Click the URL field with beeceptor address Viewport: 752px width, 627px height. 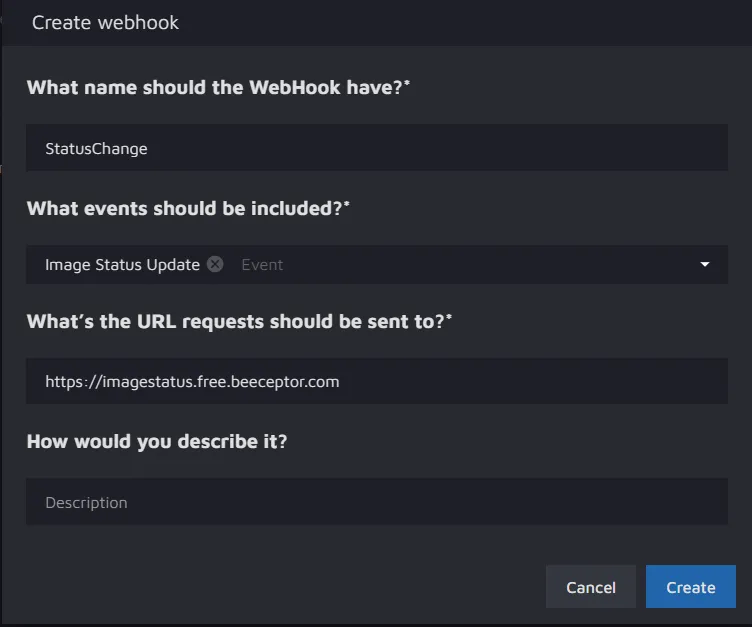[376, 381]
